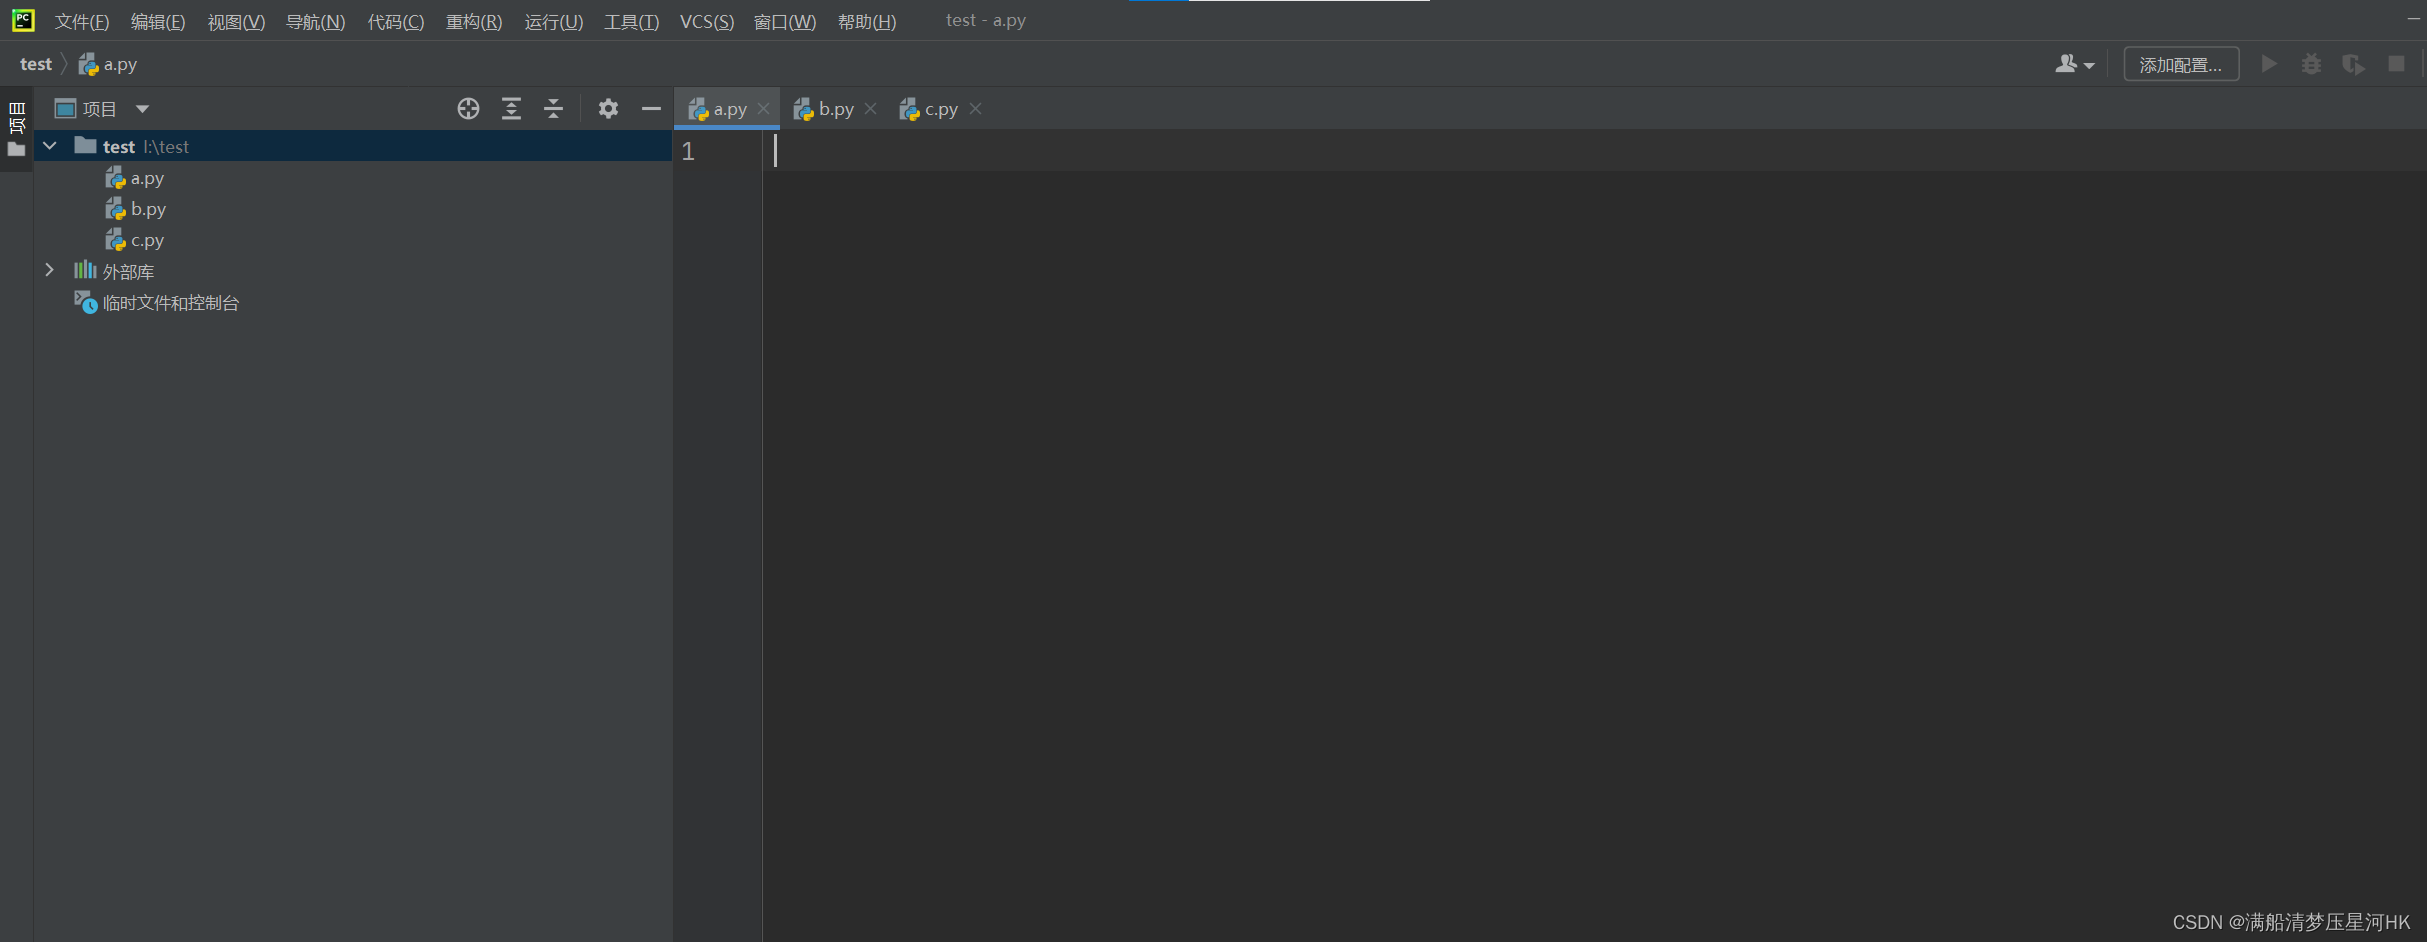Screen dimensions: 2427x942
Task: Expand the 外部库 node
Action: pos(49,270)
